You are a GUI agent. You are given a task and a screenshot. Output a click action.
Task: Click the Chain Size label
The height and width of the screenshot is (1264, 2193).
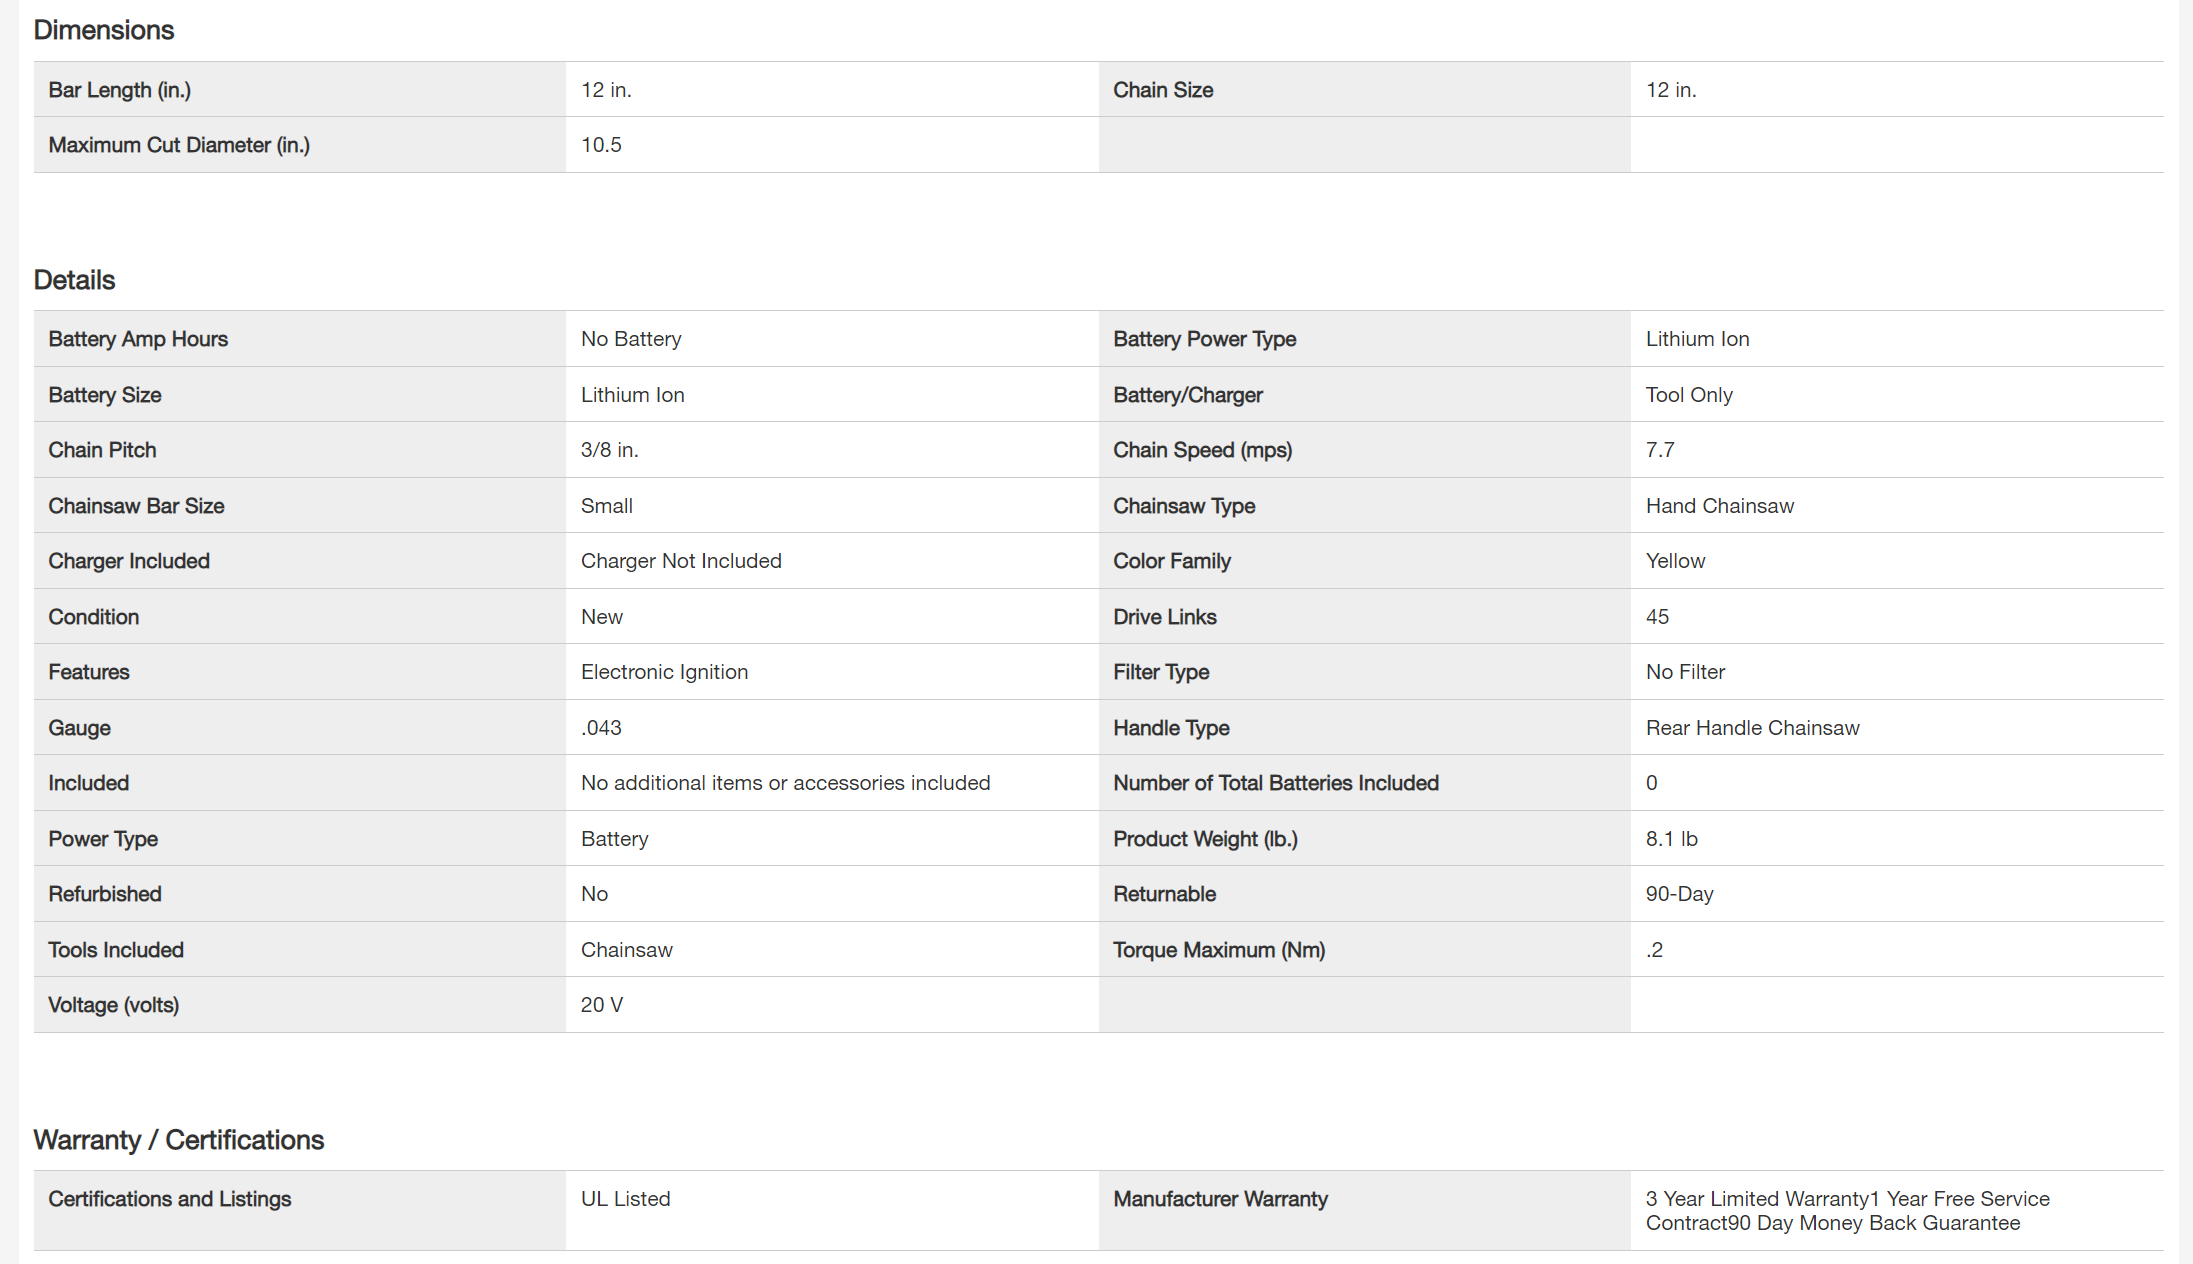[x=1163, y=90]
